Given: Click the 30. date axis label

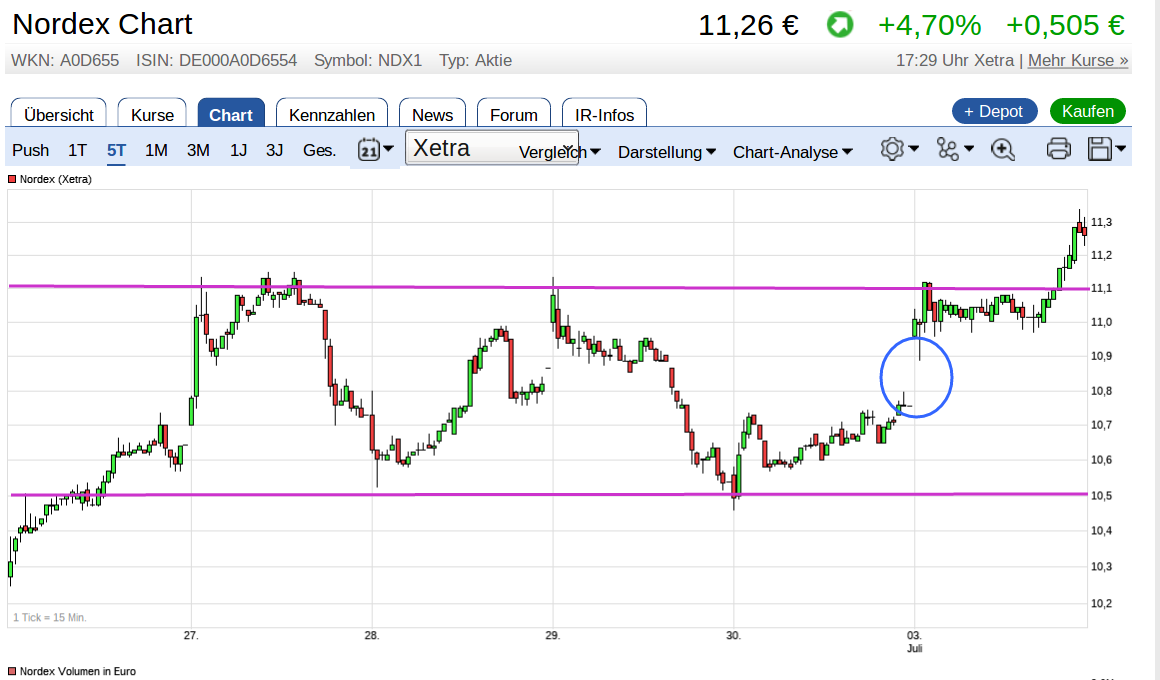Looking at the screenshot, I should [733, 636].
